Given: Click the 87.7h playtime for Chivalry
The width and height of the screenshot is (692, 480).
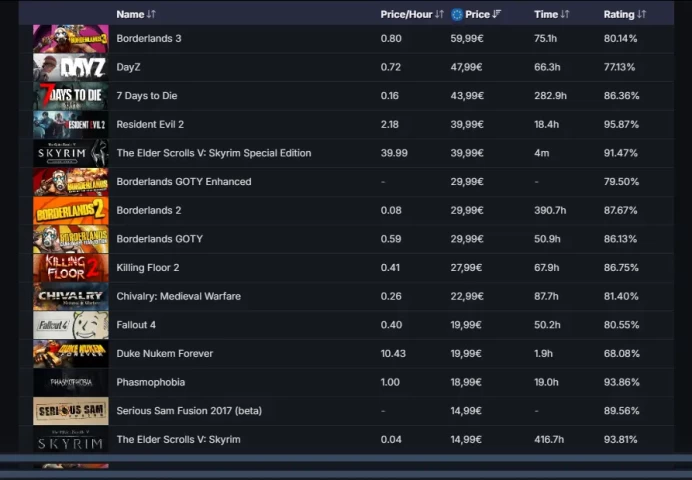Looking at the screenshot, I should [x=546, y=296].
